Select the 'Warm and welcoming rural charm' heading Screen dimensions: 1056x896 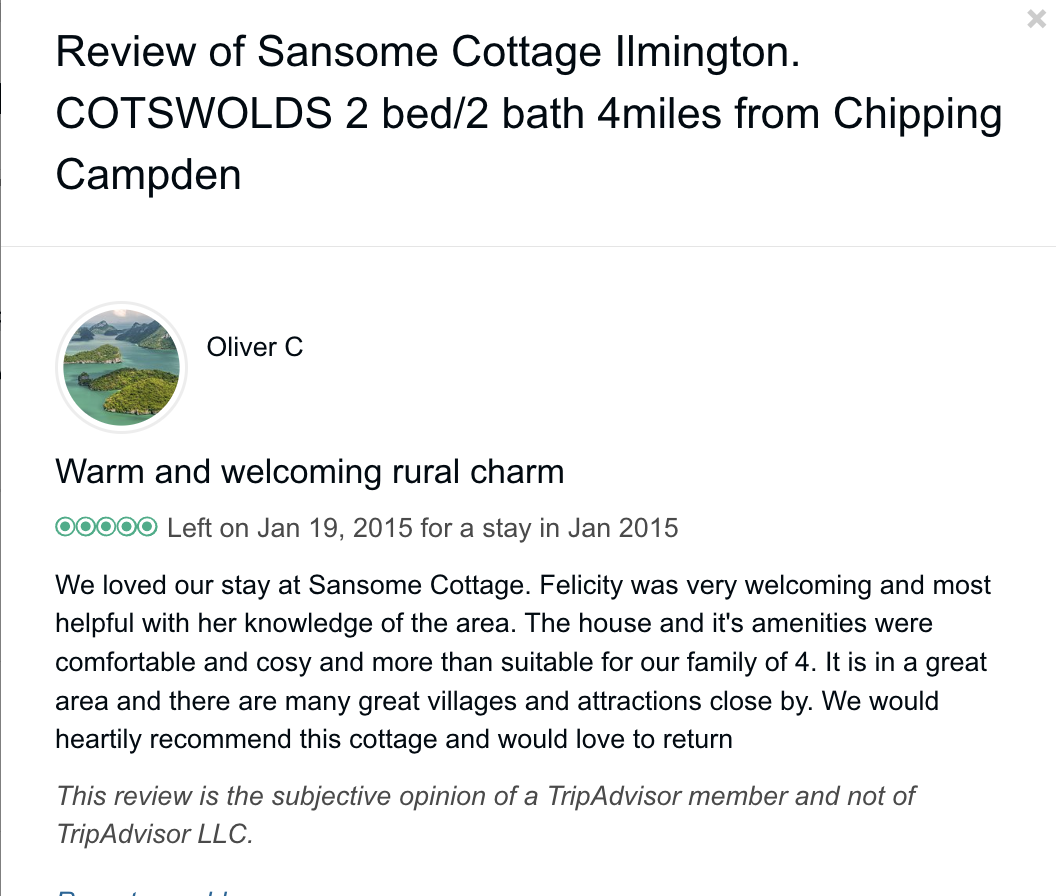tap(310, 471)
